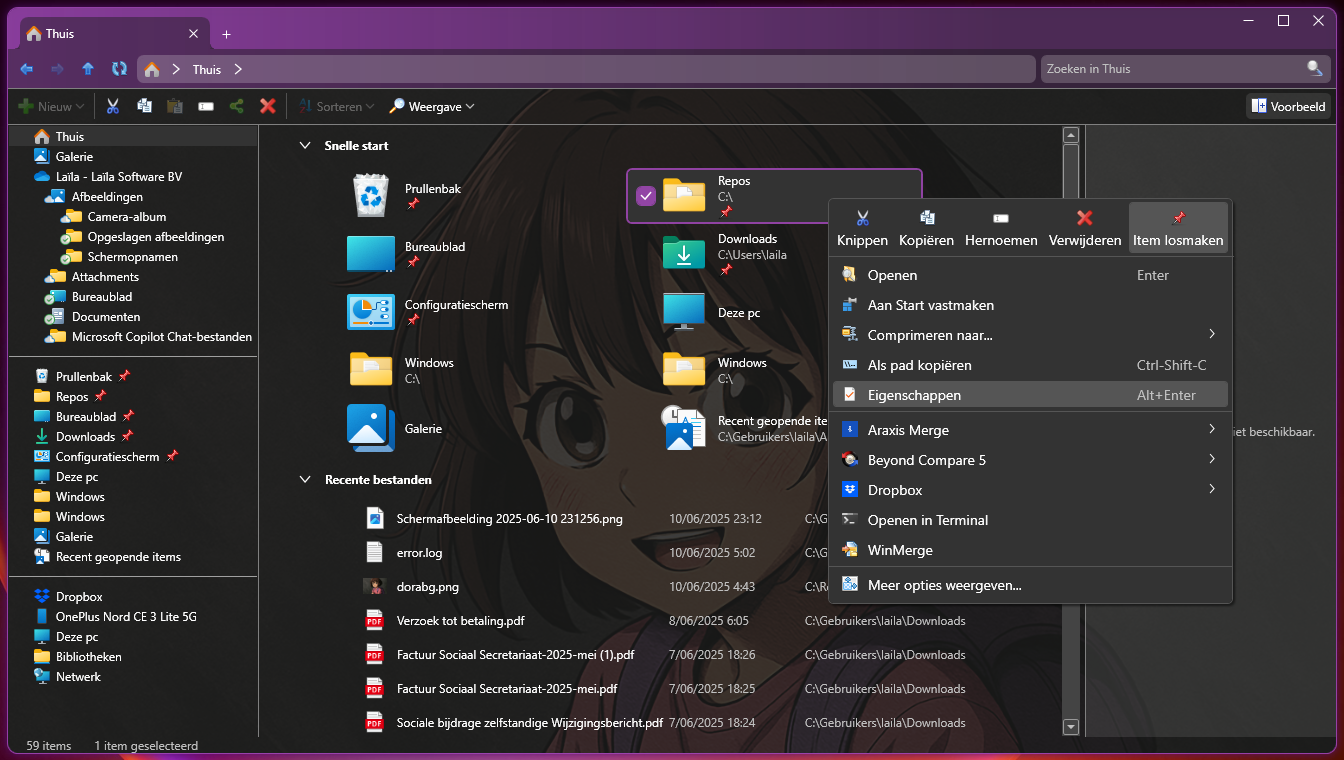Open the Downloads quick start tile
1344x760 pixels.
point(725,254)
